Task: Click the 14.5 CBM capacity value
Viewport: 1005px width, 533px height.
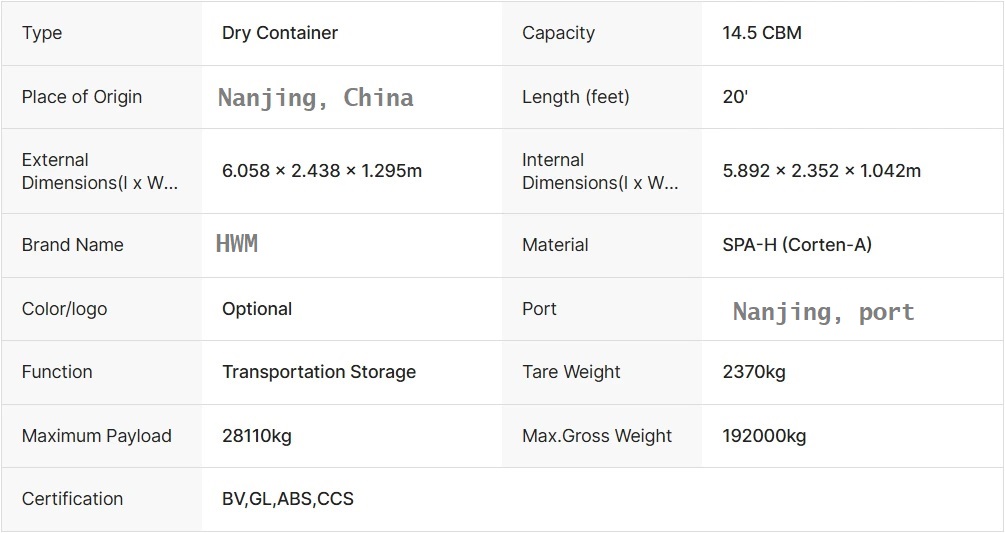Action: (x=762, y=33)
